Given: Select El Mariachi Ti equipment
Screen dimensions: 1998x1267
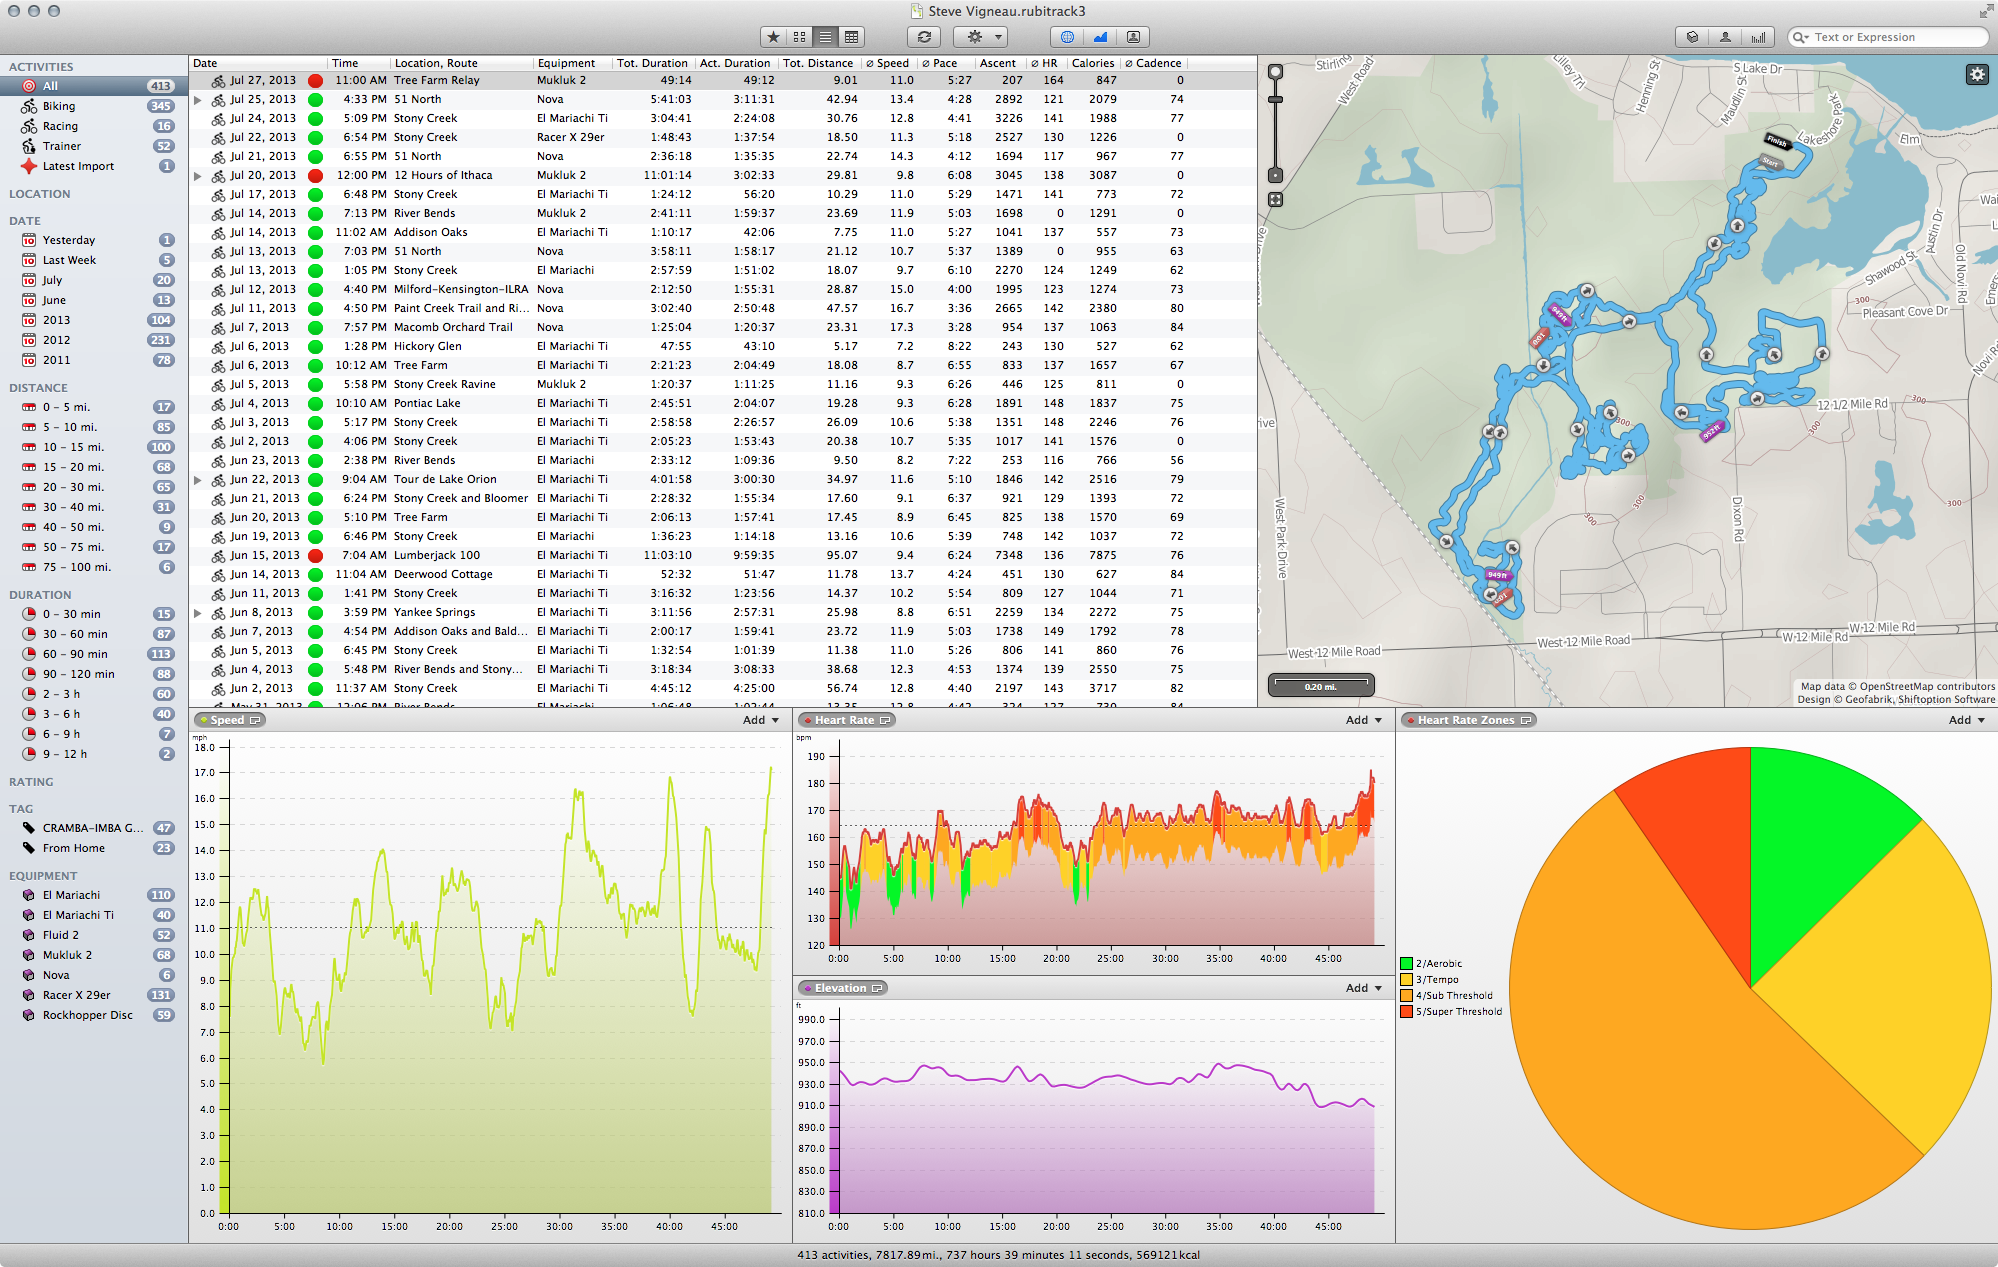Looking at the screenshot, I should (94, 915).
